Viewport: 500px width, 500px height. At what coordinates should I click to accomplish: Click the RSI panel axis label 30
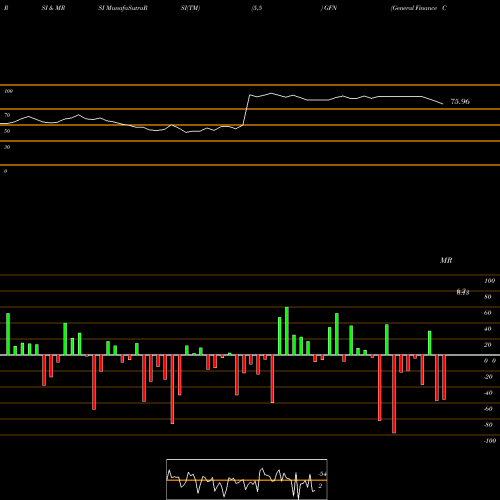7,147
